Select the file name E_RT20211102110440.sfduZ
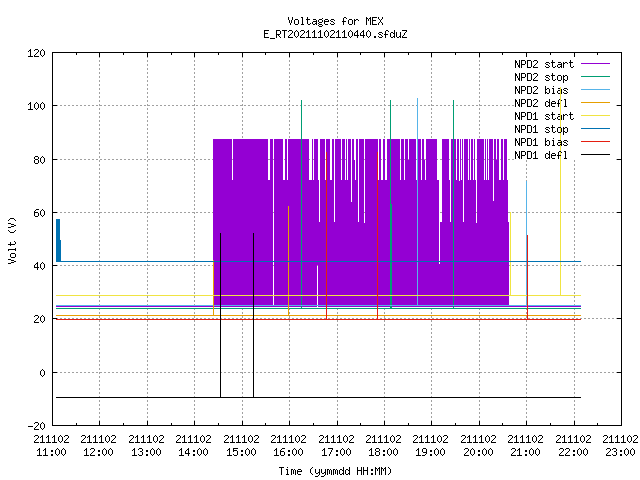Screen dimensions: 640x480 pyautogui.click(x=335, y=34)
